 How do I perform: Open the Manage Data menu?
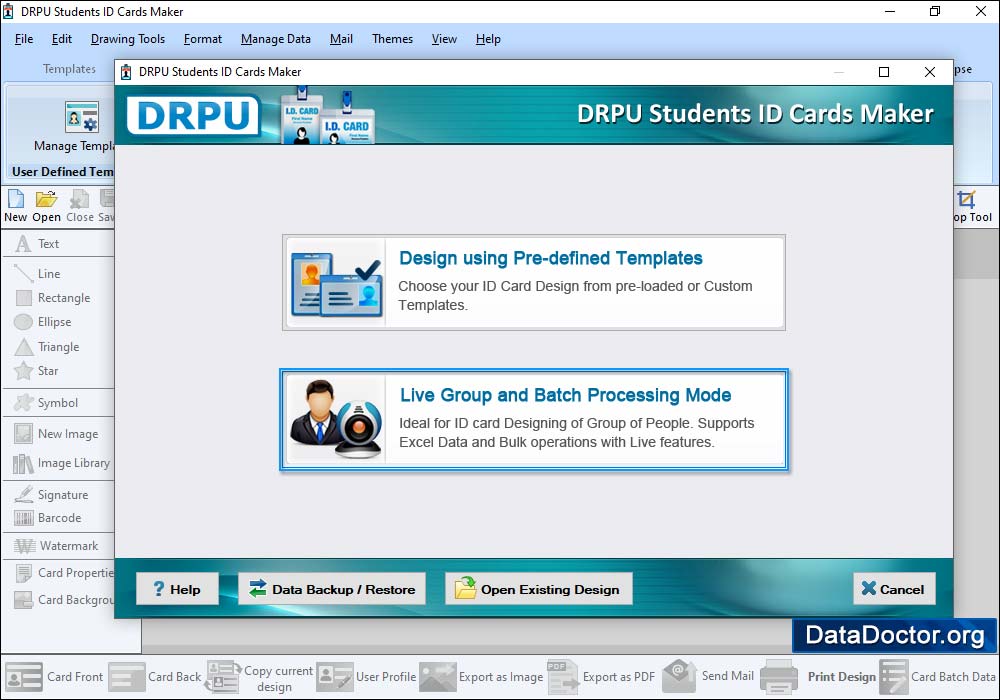pos(276,39)
